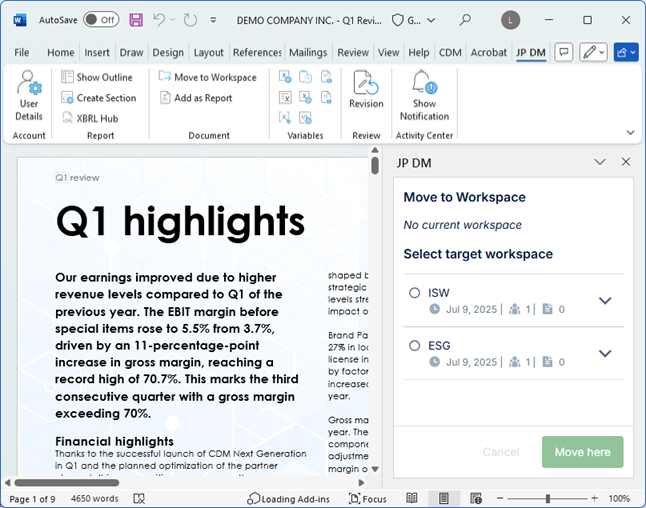
Task: Close the JP DM task pane
Action: (626, 162)
